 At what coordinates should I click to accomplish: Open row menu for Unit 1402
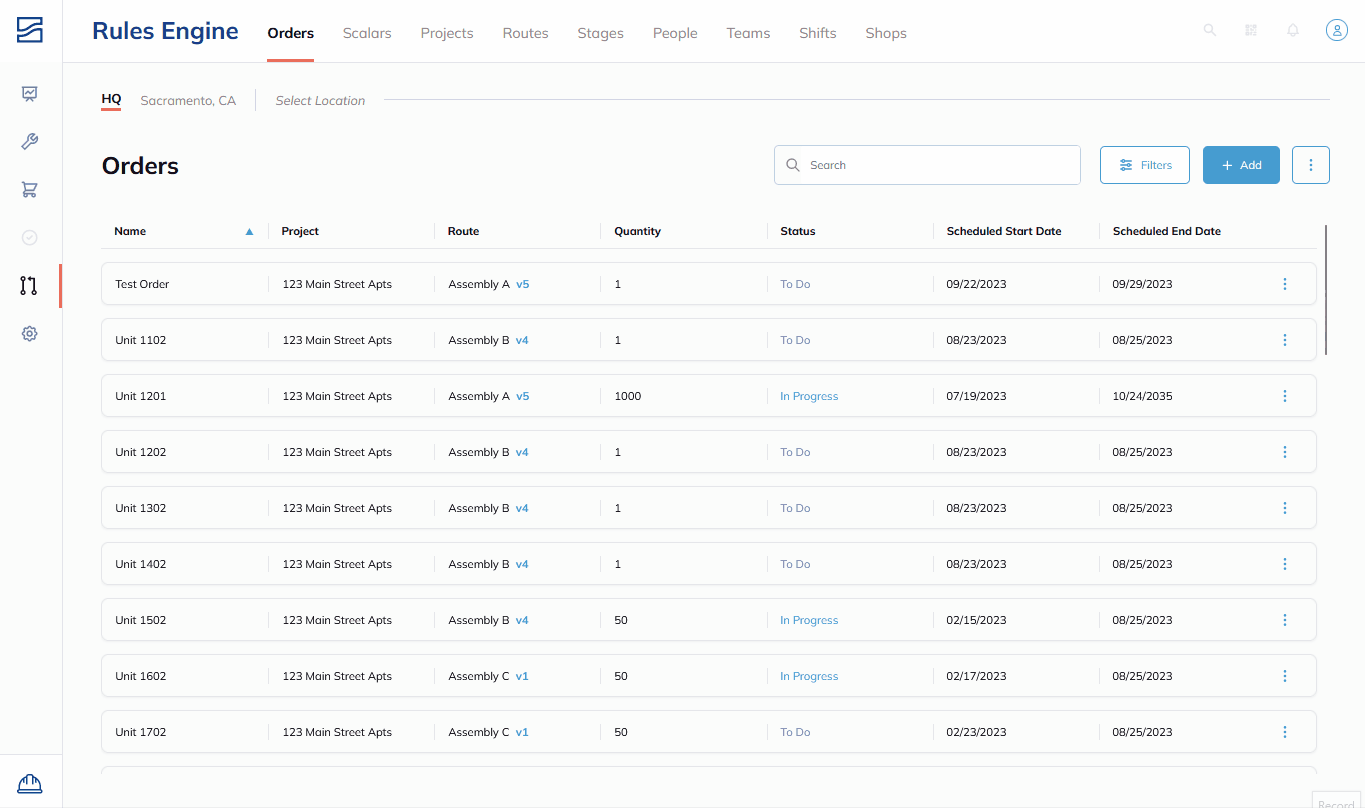(x=1285, y=564)
